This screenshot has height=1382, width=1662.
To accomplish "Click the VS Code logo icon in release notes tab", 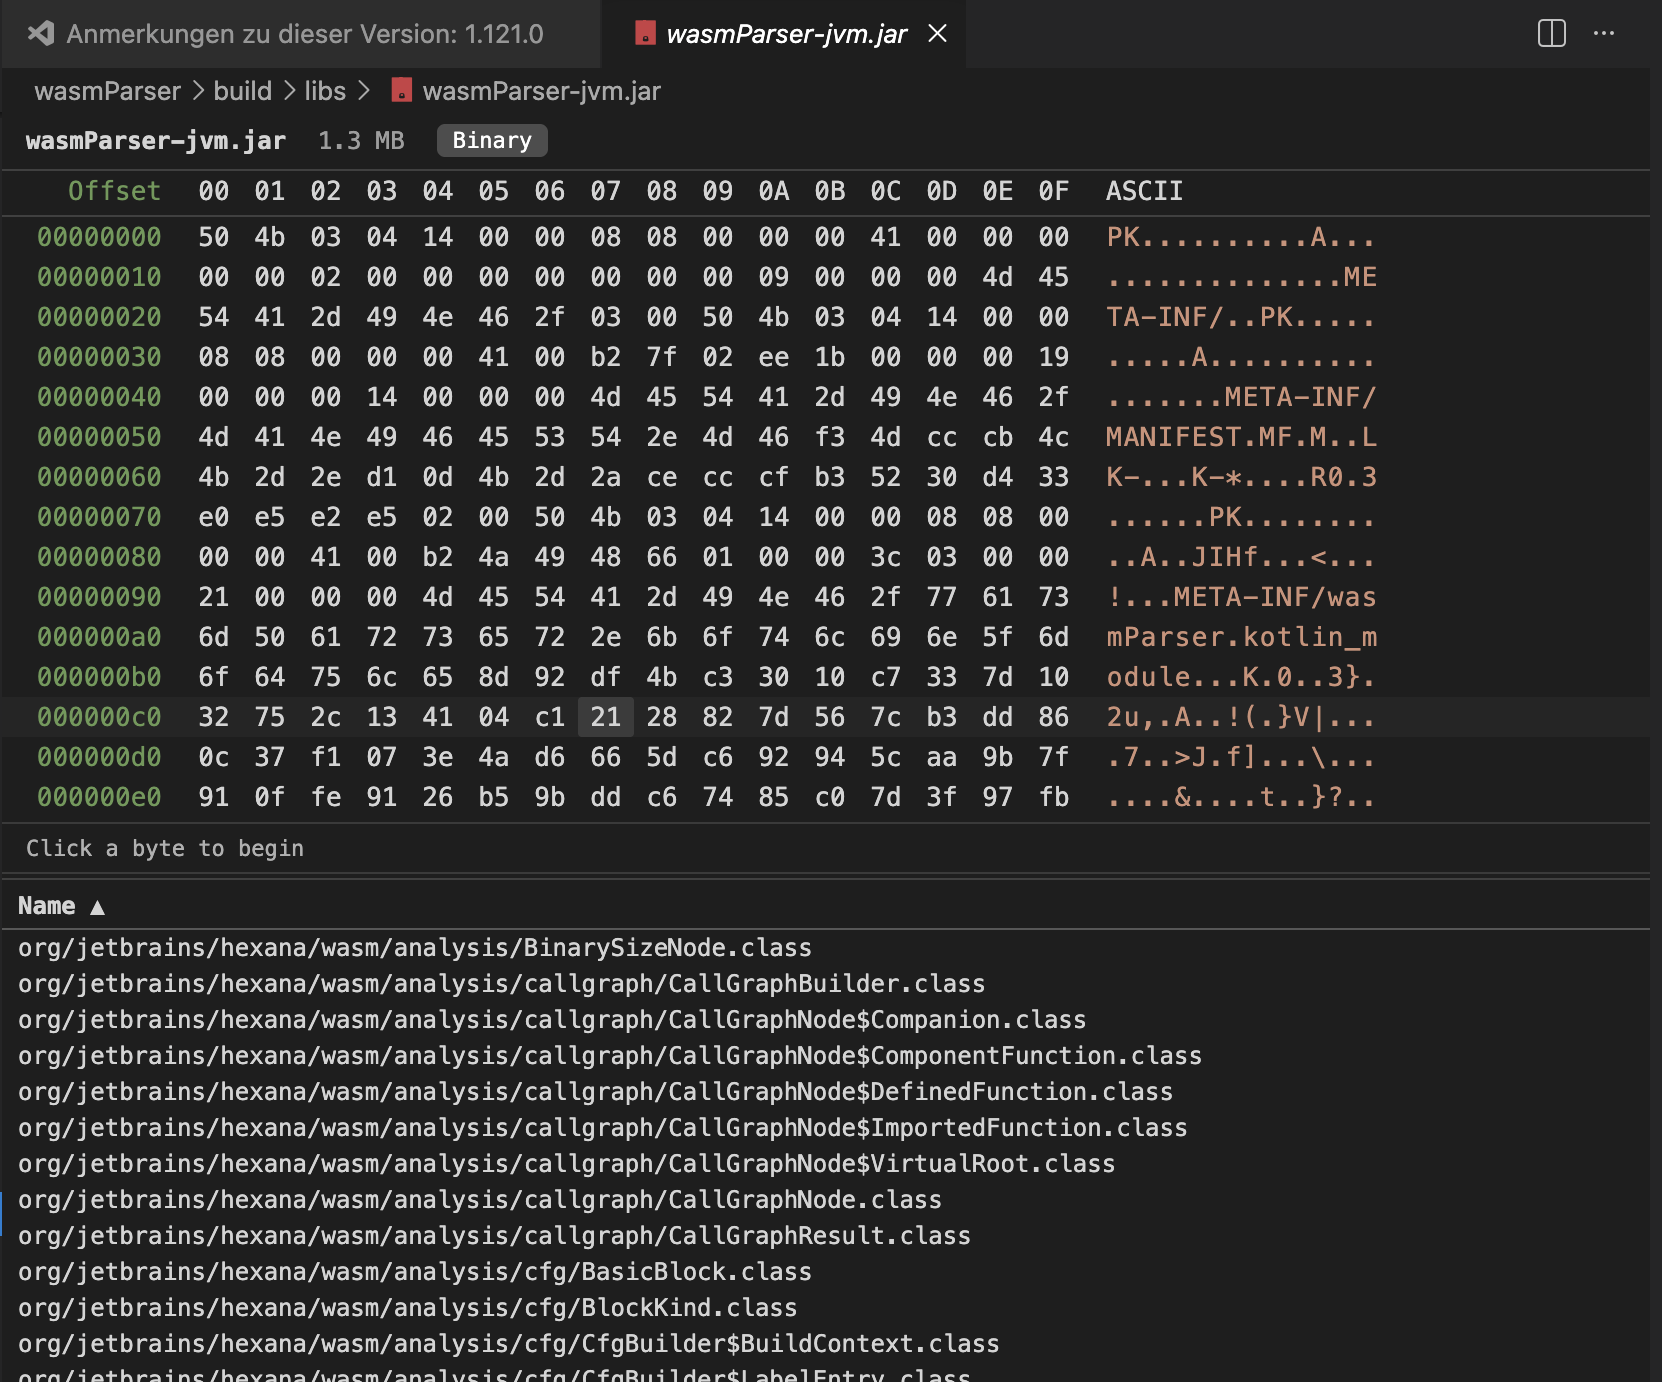I will 41,33.
